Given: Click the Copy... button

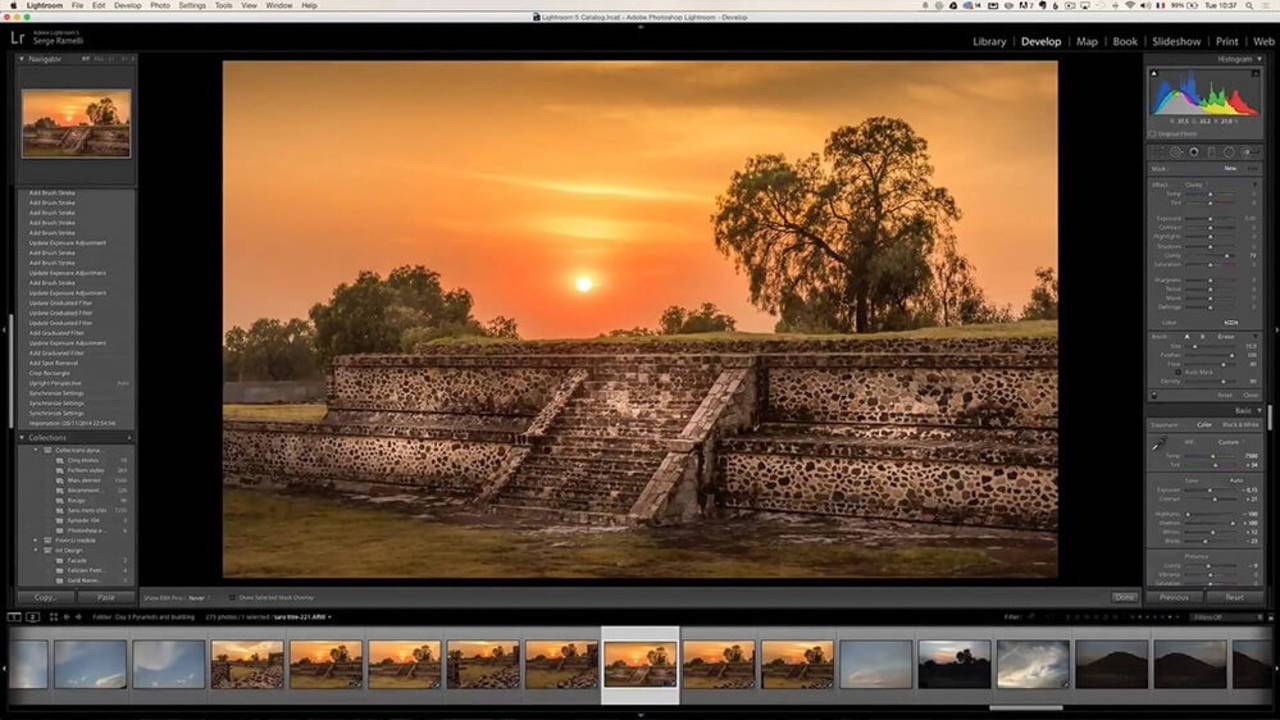Looking at the screenshot, I should (46, 597).
